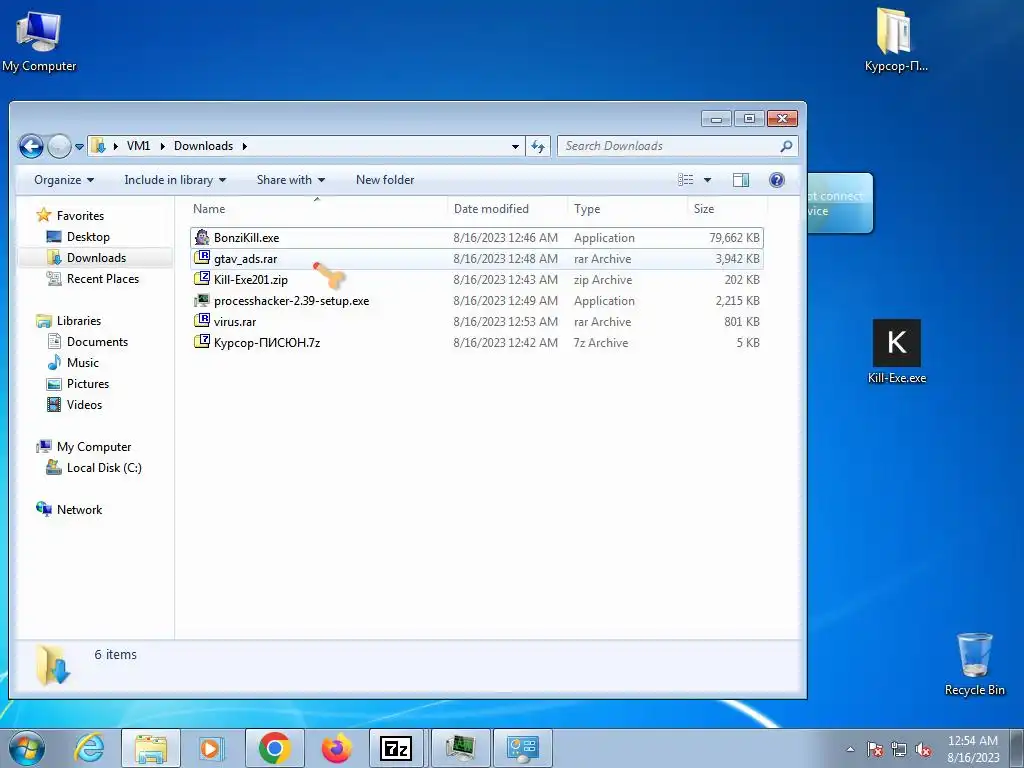This screenshot has width=1024, height=768.
Task: Click the Action Center flag tray icon
Action: point(875,749)
